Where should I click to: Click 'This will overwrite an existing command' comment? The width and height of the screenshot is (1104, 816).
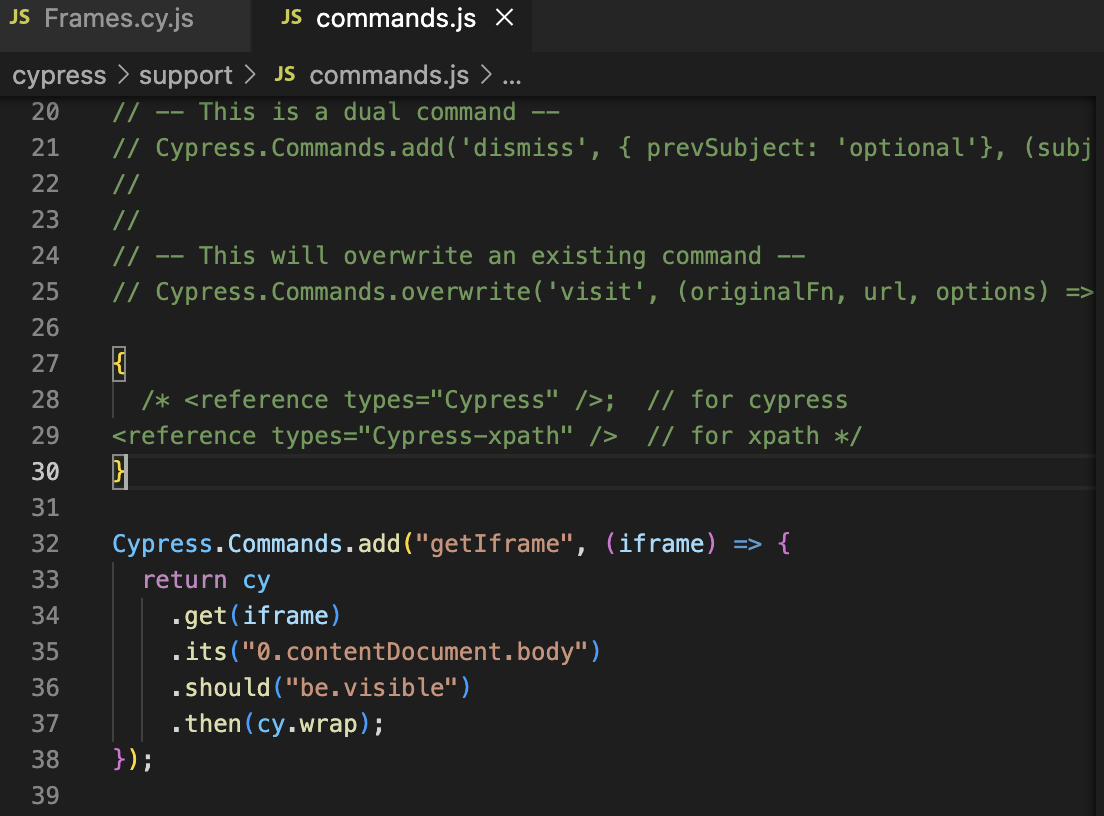pyautogui.click(x=479, y=256)
